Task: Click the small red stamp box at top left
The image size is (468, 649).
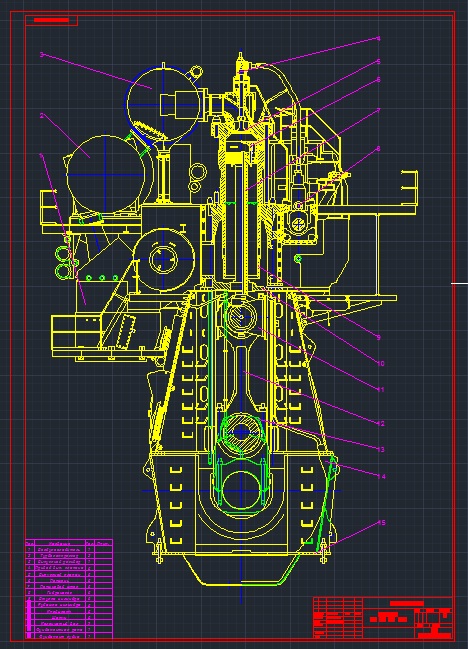Action: tap(51, 20)
